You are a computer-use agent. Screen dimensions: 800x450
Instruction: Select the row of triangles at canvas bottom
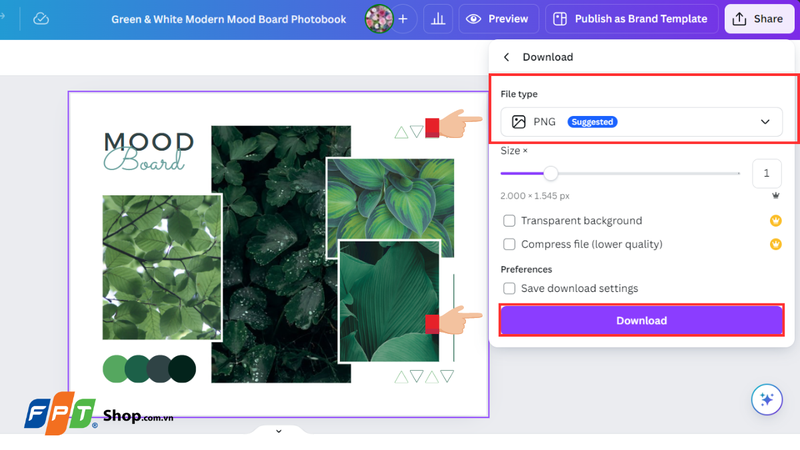(x=424, y=377)
